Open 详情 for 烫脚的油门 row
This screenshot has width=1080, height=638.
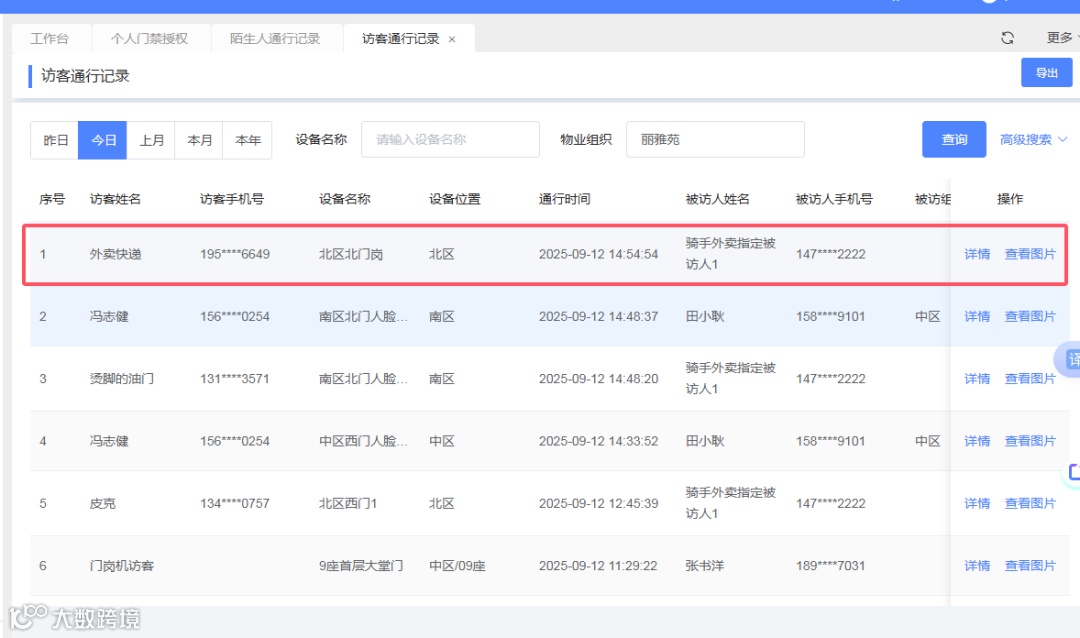977,379
